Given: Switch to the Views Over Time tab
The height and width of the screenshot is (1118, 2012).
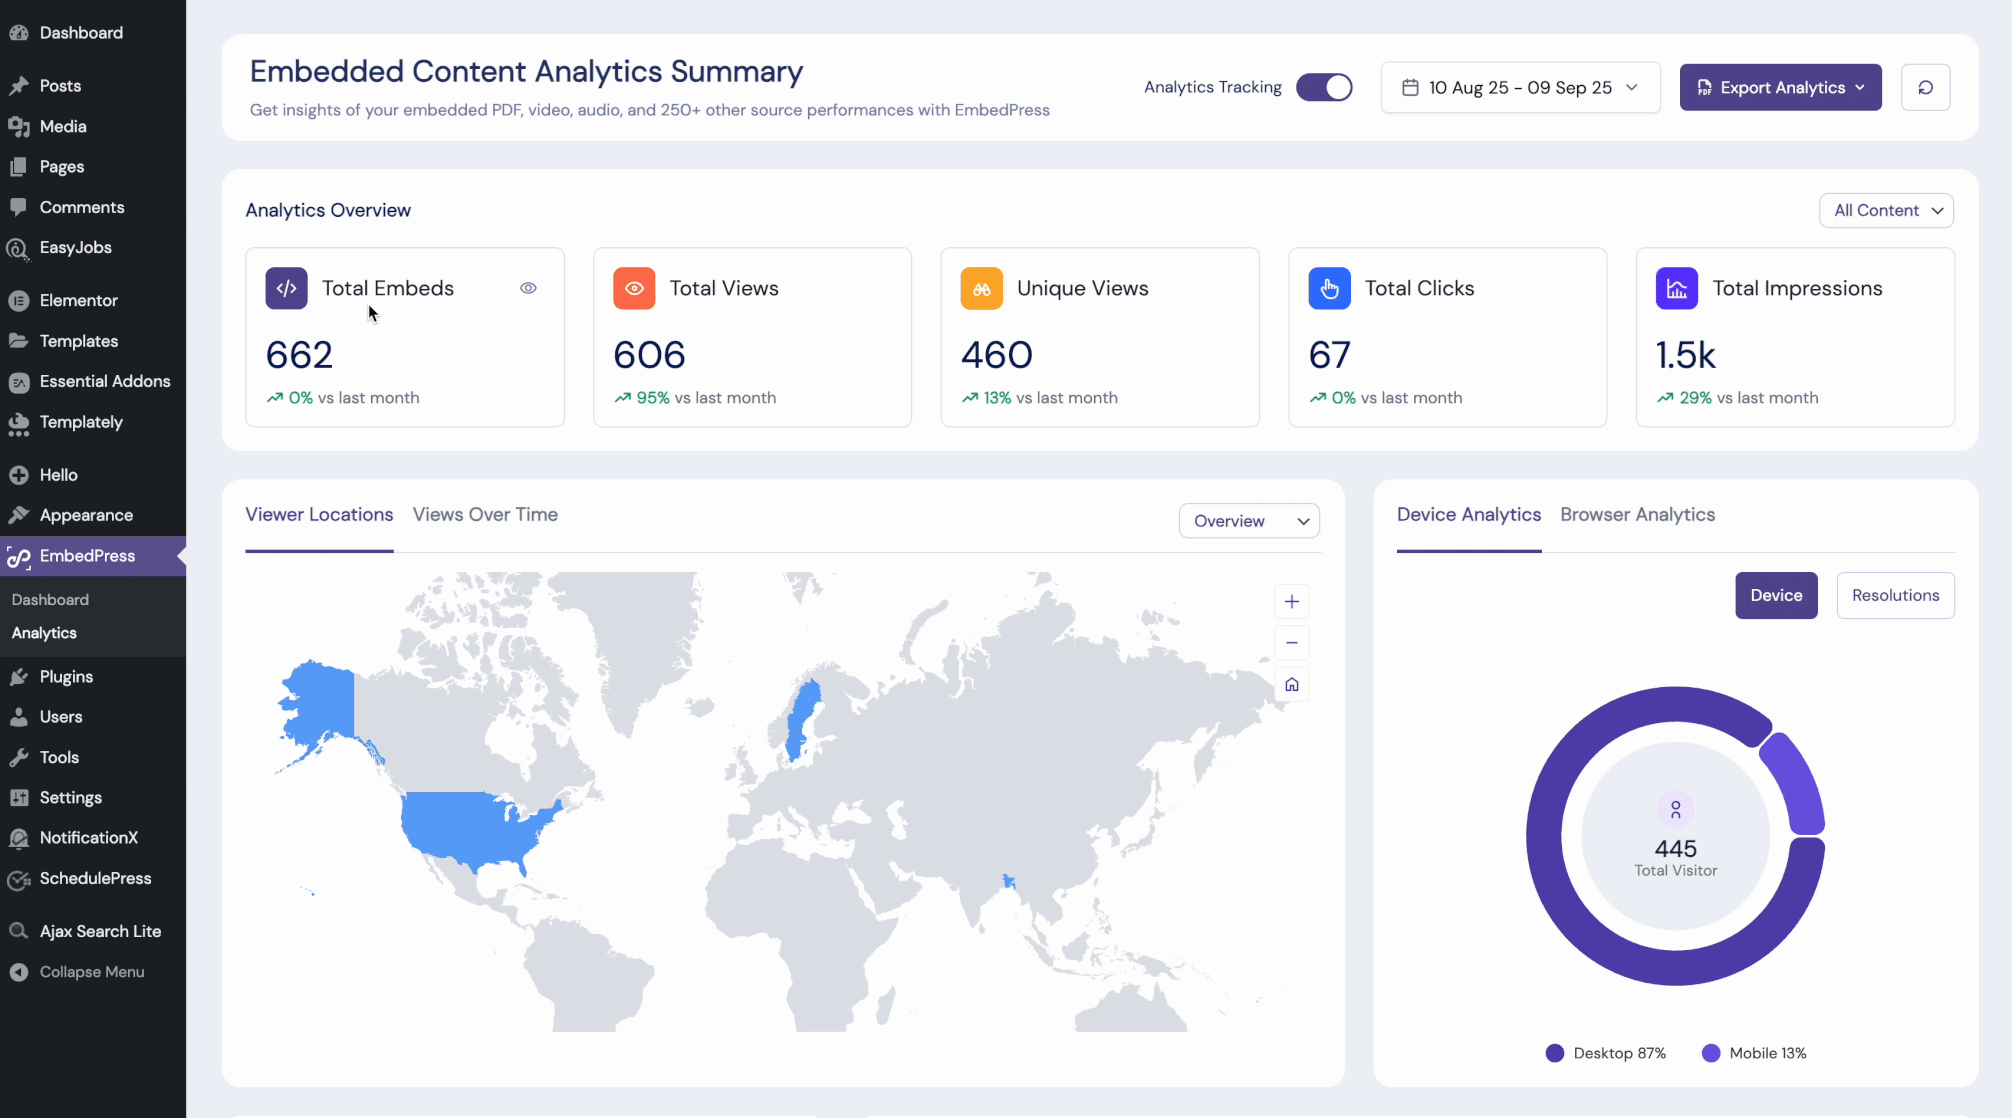Looking at the screenshot, I should [x=485, y=515].
